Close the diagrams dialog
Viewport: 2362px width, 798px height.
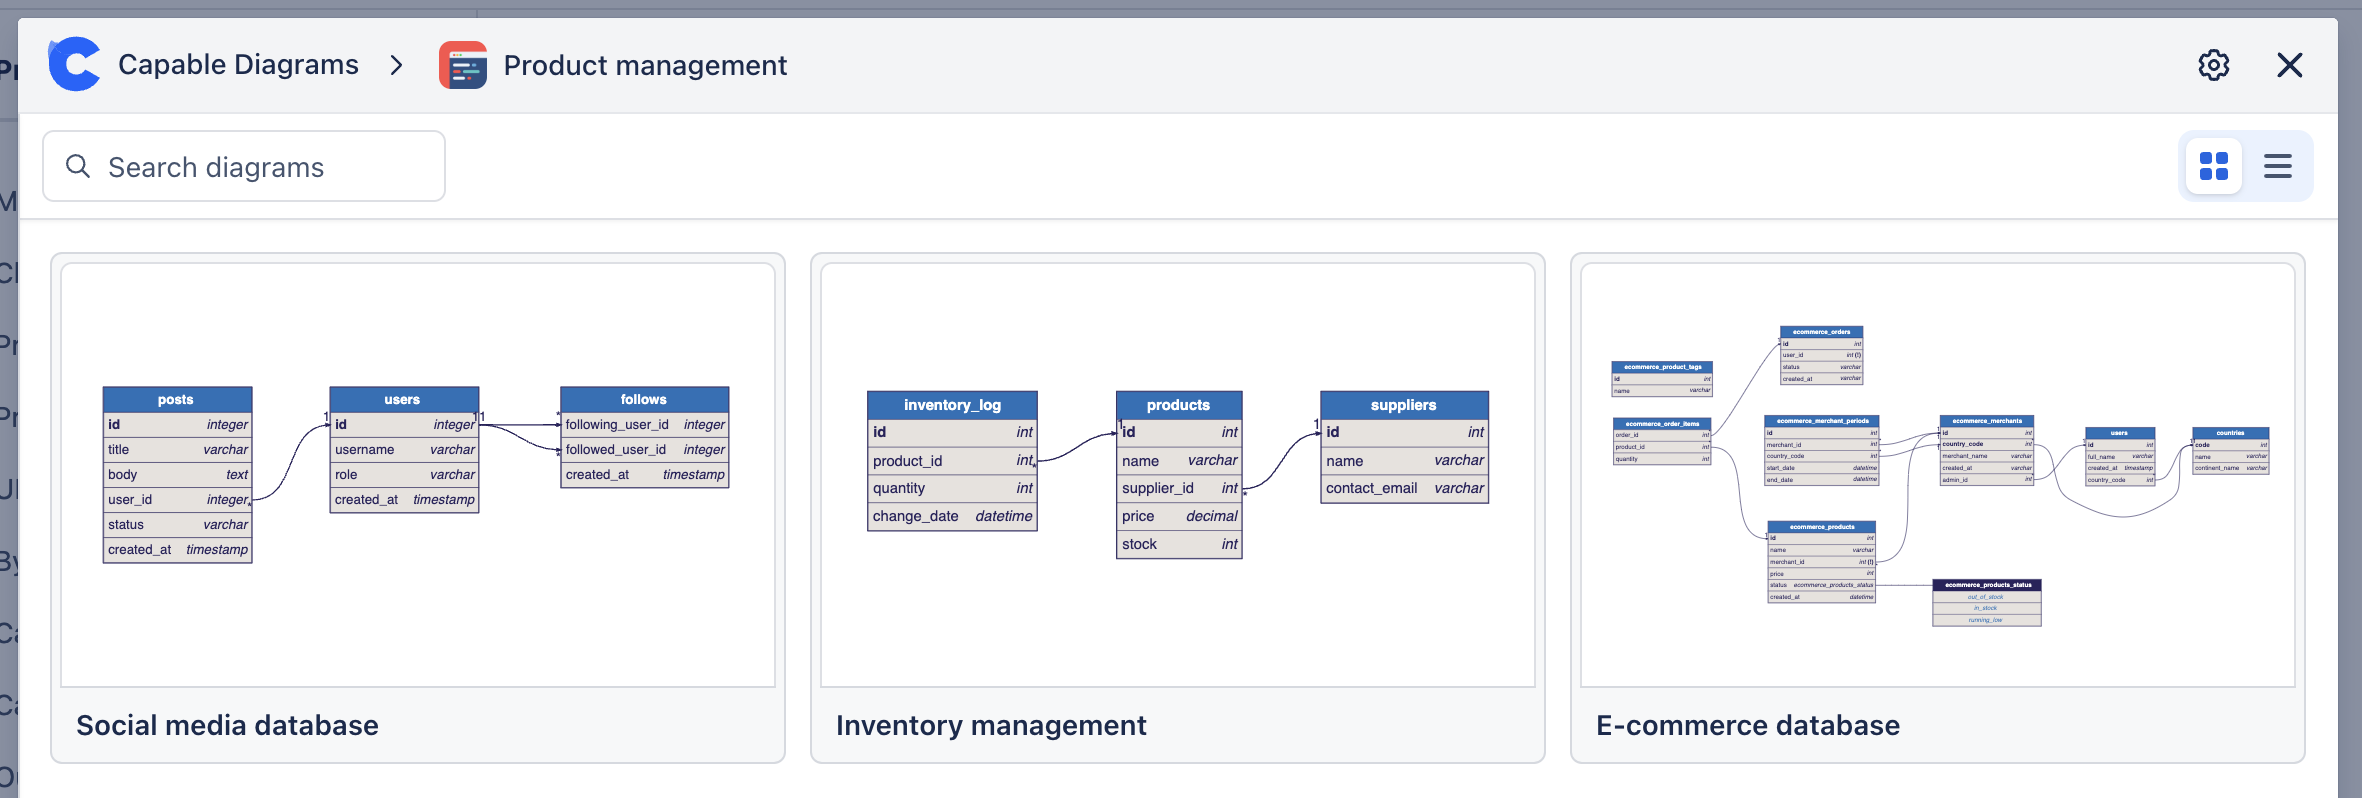coord(2289,65)
